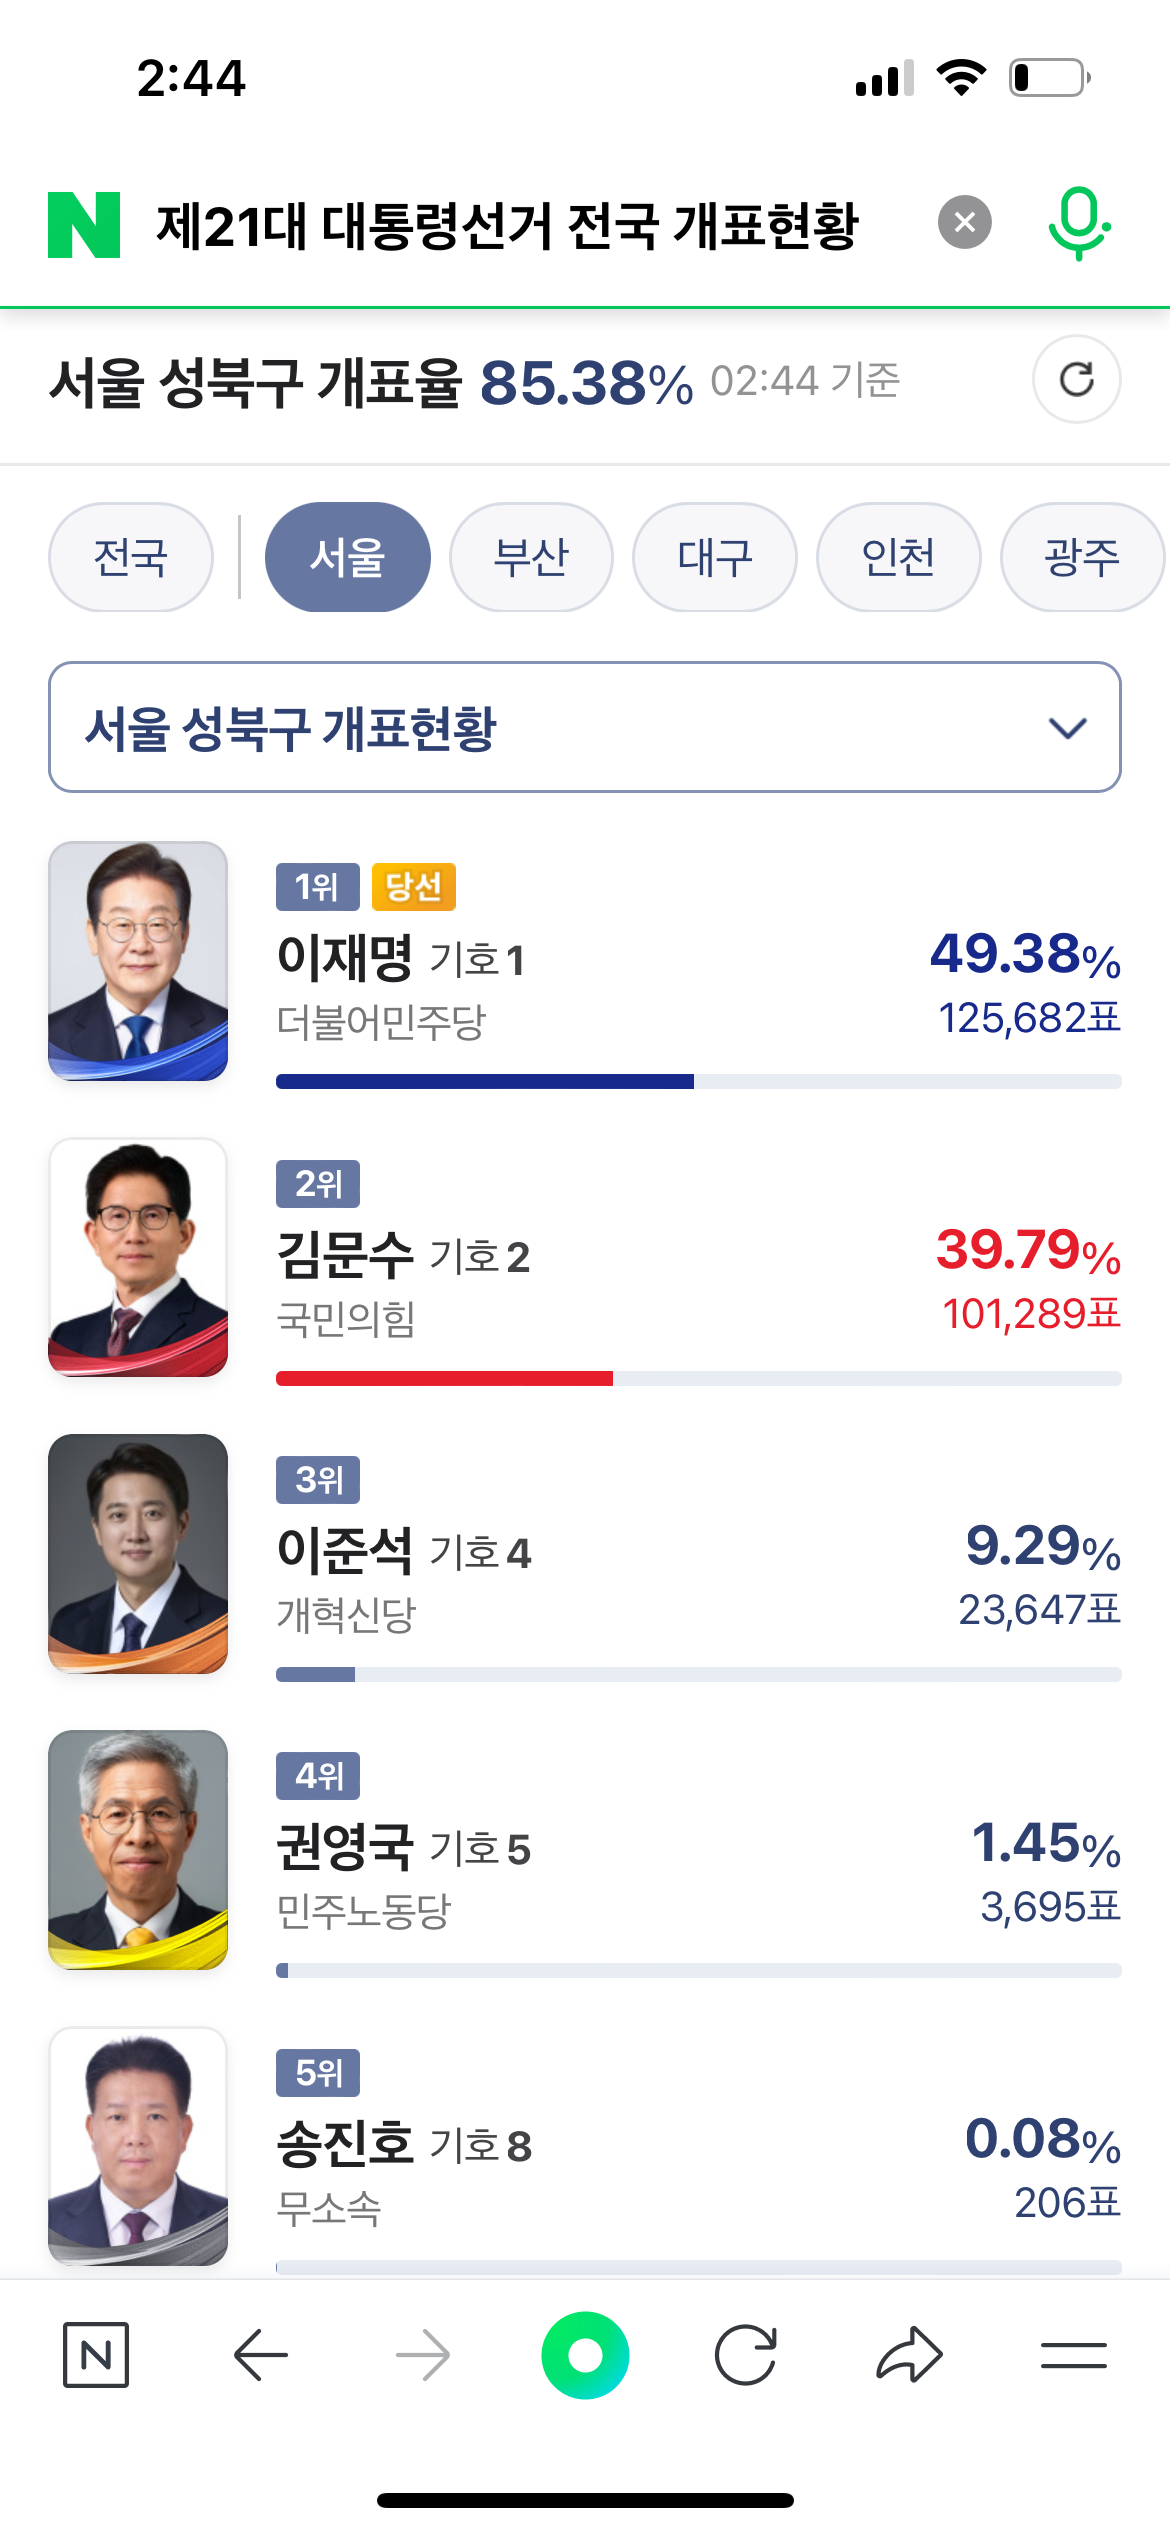The image size is (1170, 2532).
Task: Tap the green circle Naver search button
Action: tap(585, 2355)
